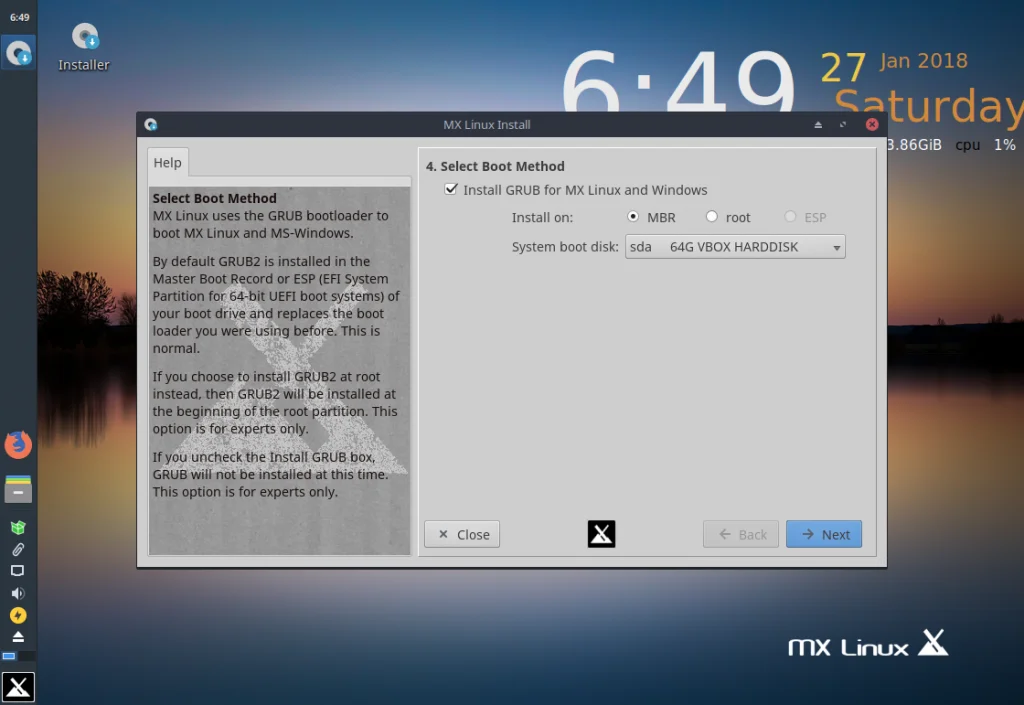
Task: Click the '4. Select Boot Method' heading
Action: point(495,166)
